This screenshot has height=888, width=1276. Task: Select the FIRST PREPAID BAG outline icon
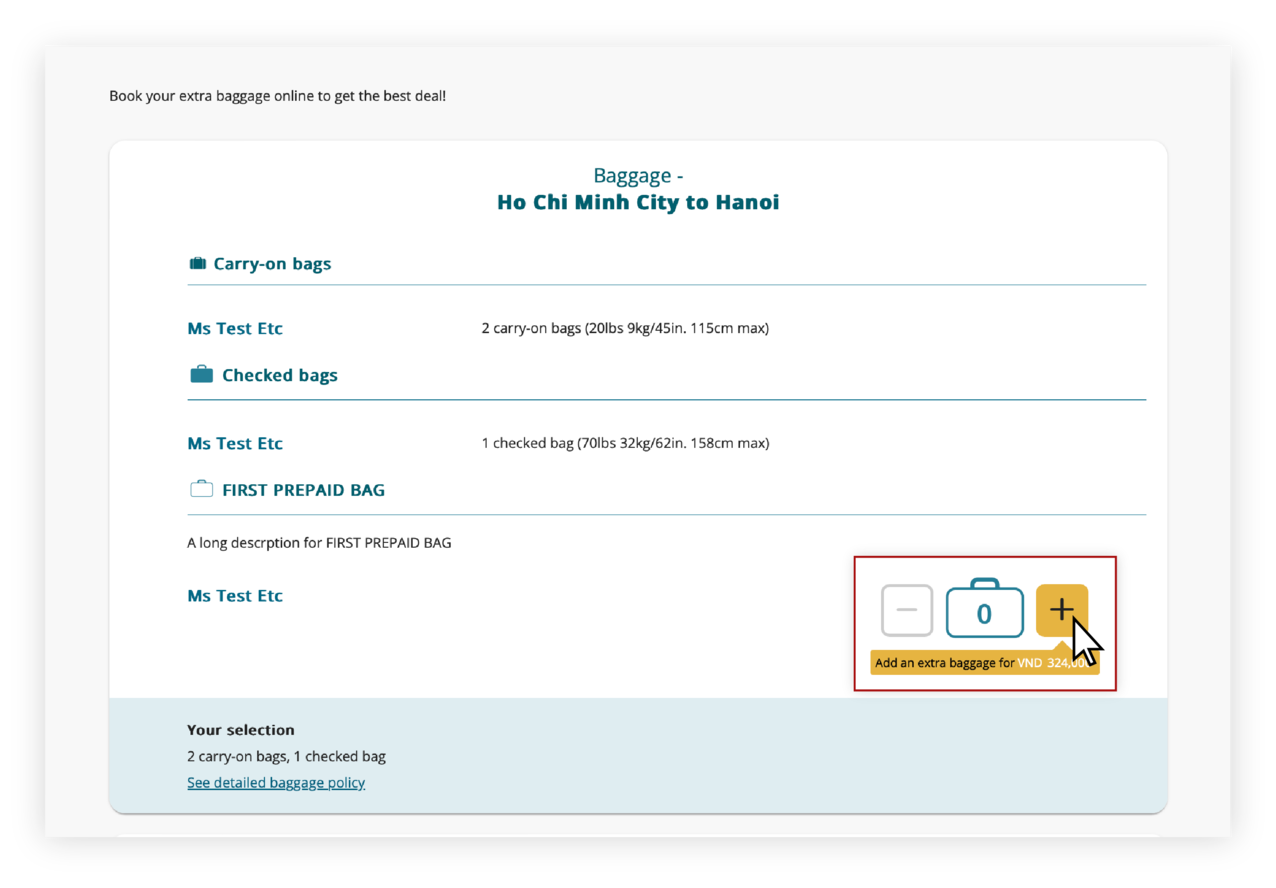click(201, 488)
